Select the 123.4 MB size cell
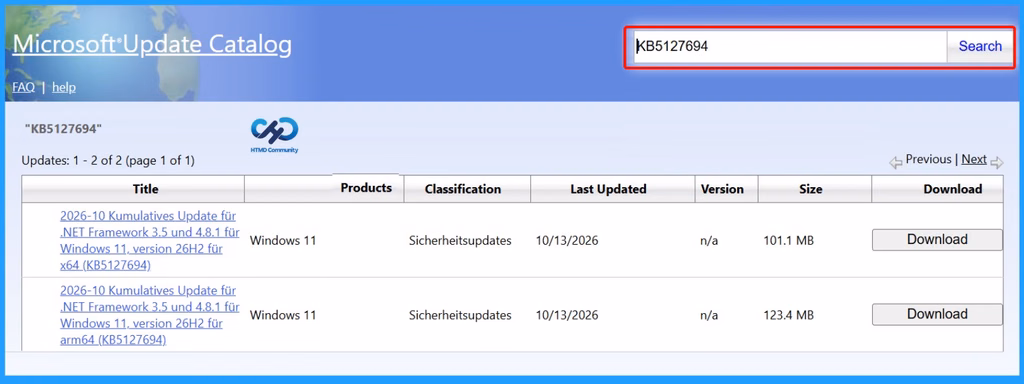 (788, 315)
